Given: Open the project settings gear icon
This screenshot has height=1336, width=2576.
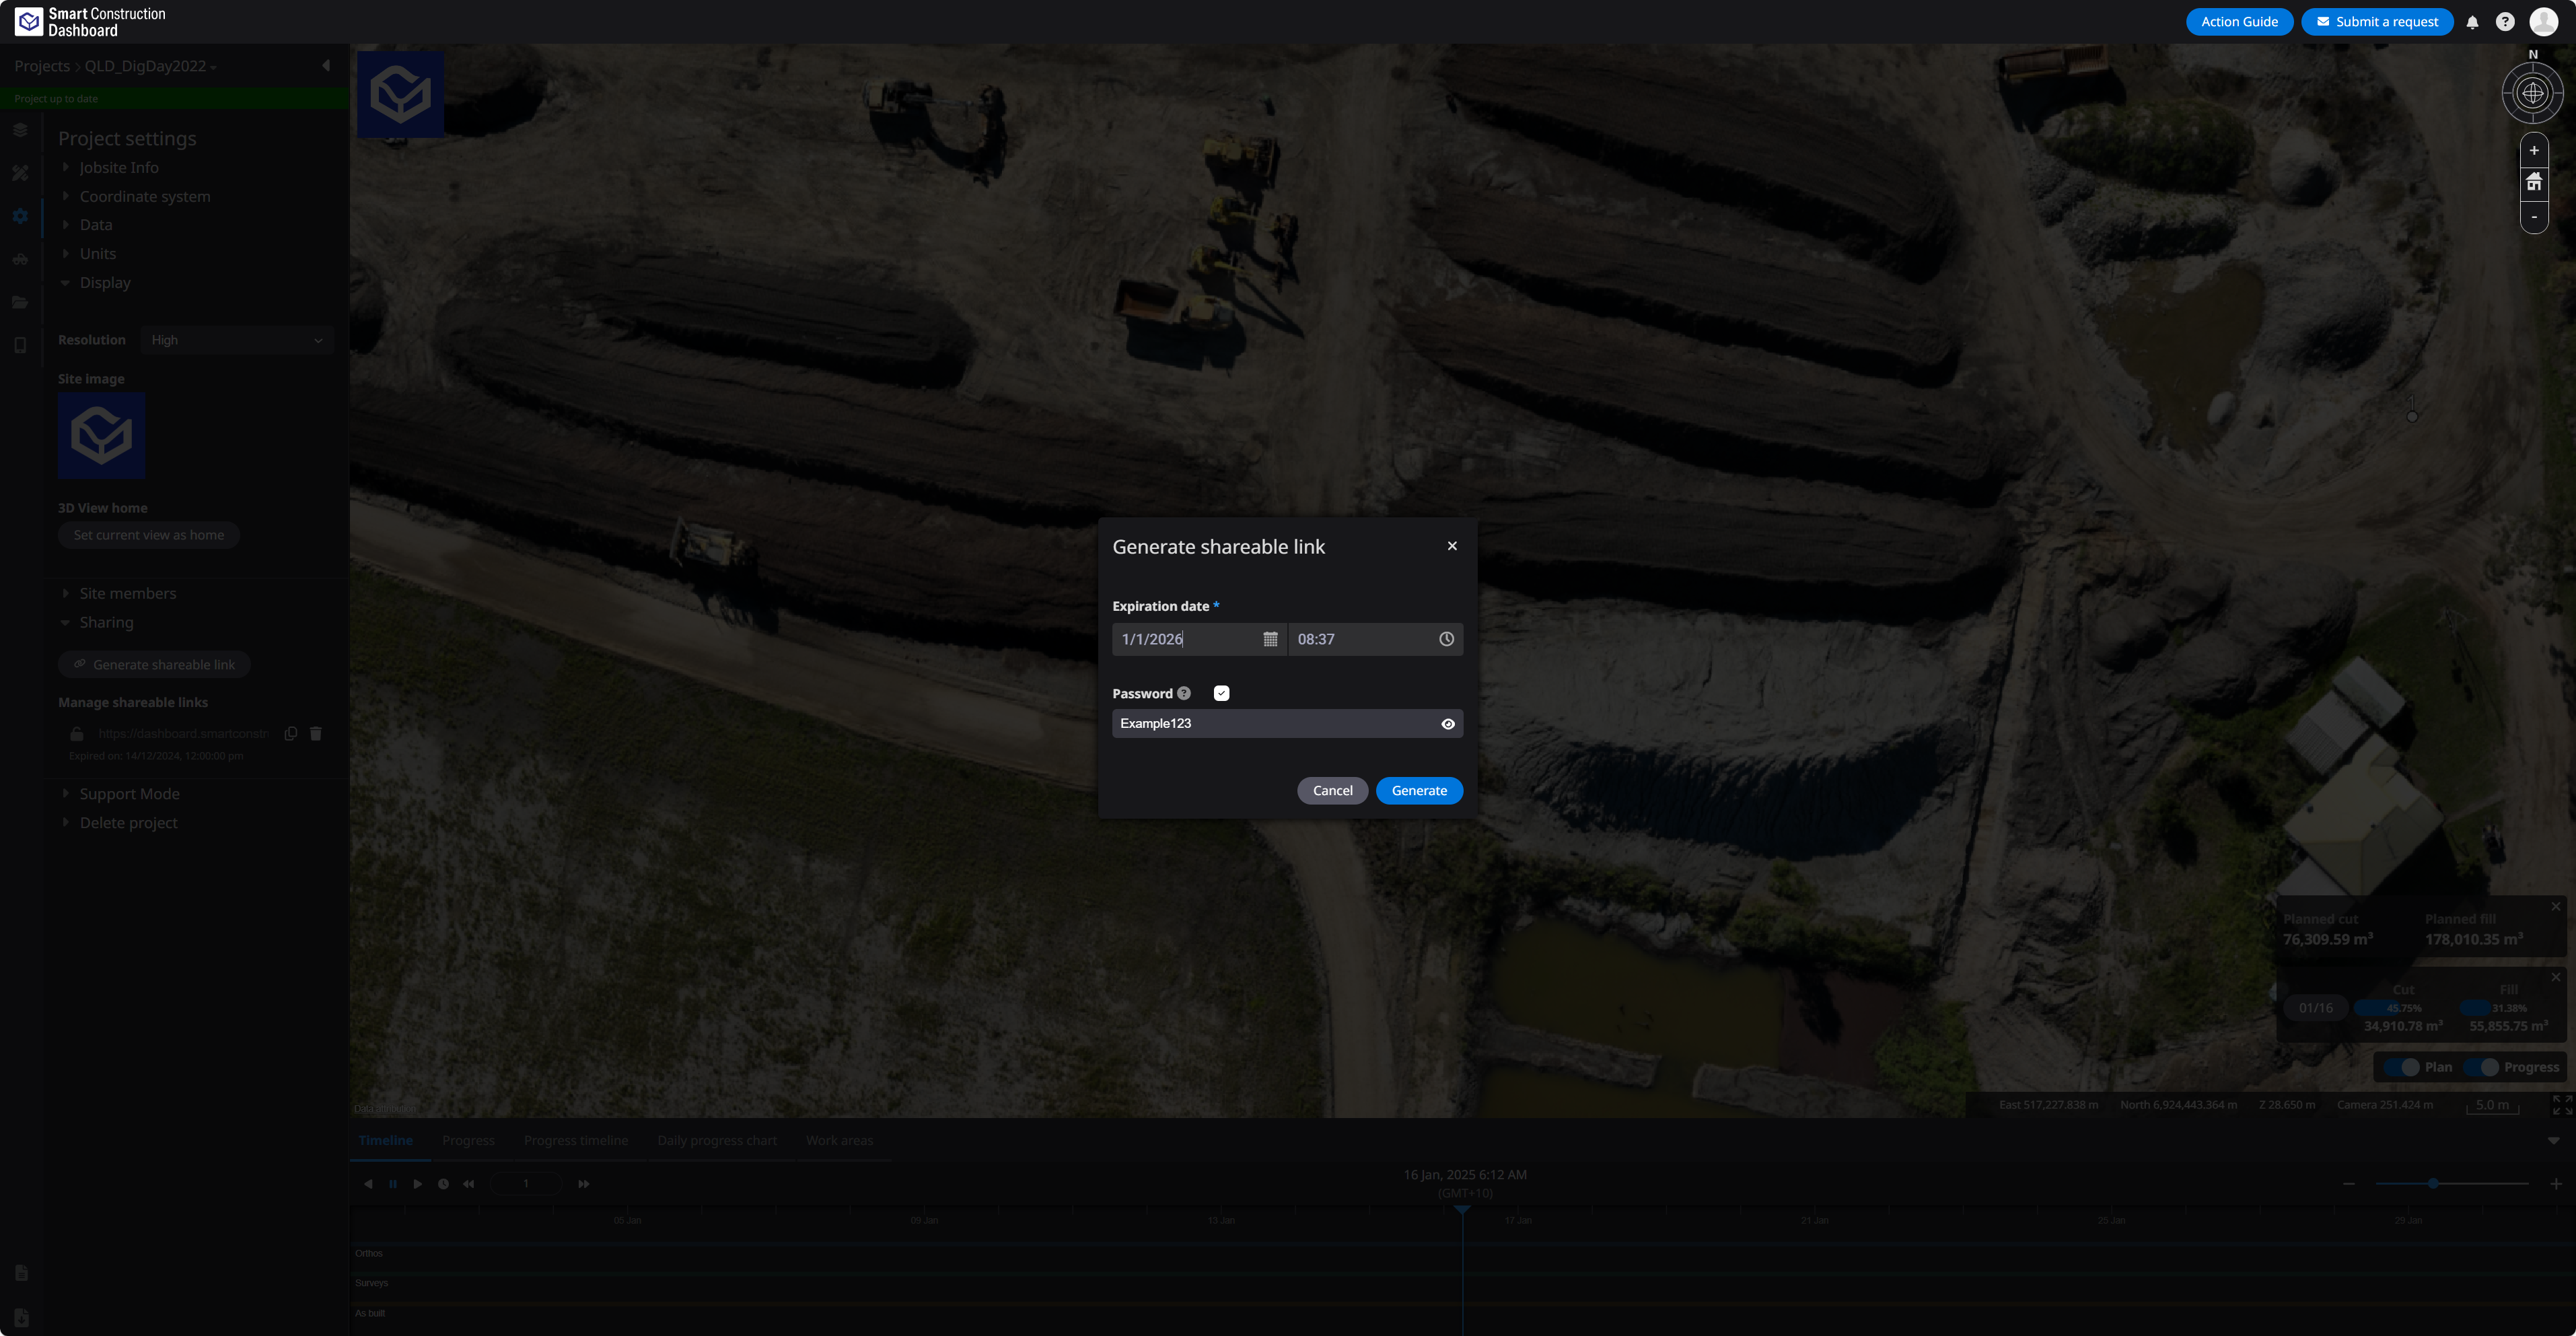Looking at the screenshot, I should tap(20, 216).
